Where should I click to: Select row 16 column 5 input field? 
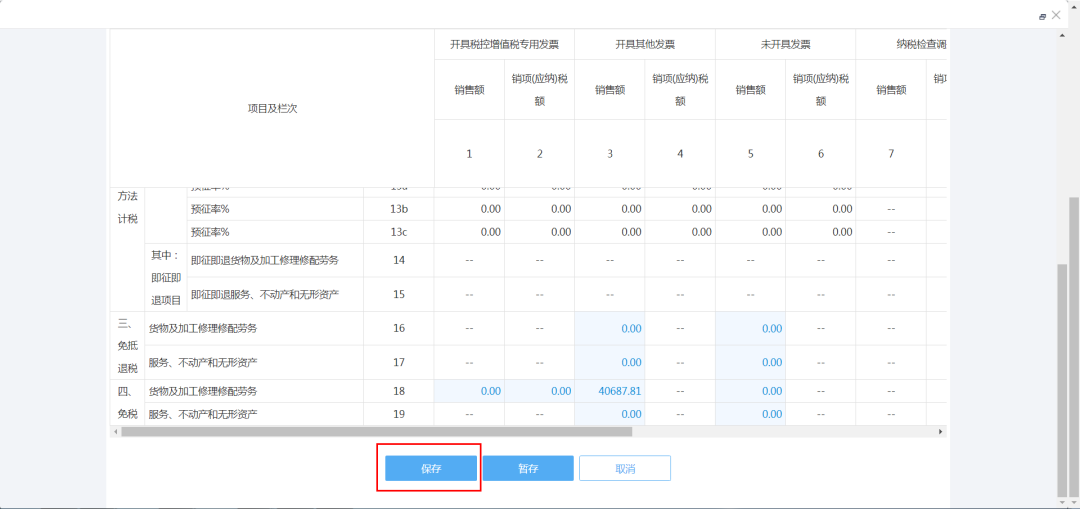point(750,329)
